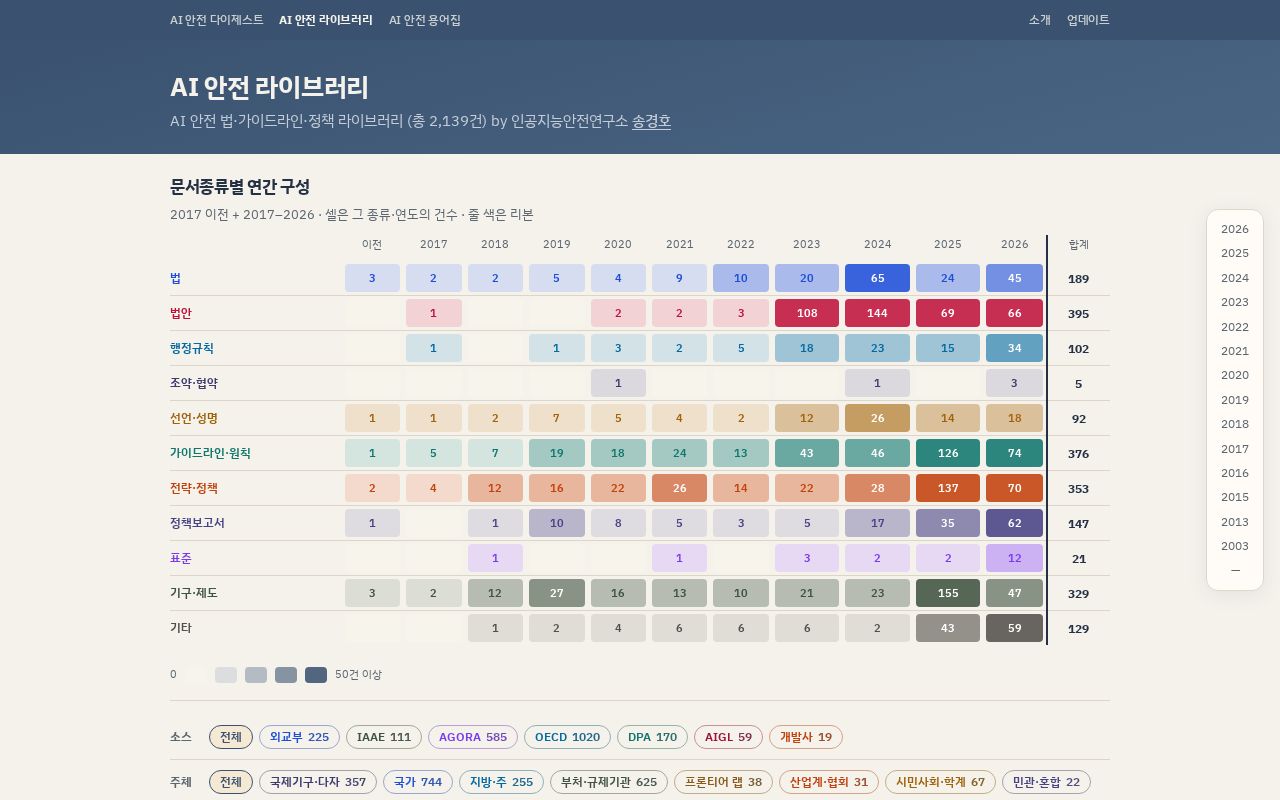Filter 주체 by 프론티어 랩 38
1280x800 pixels.
coord(723,782)
